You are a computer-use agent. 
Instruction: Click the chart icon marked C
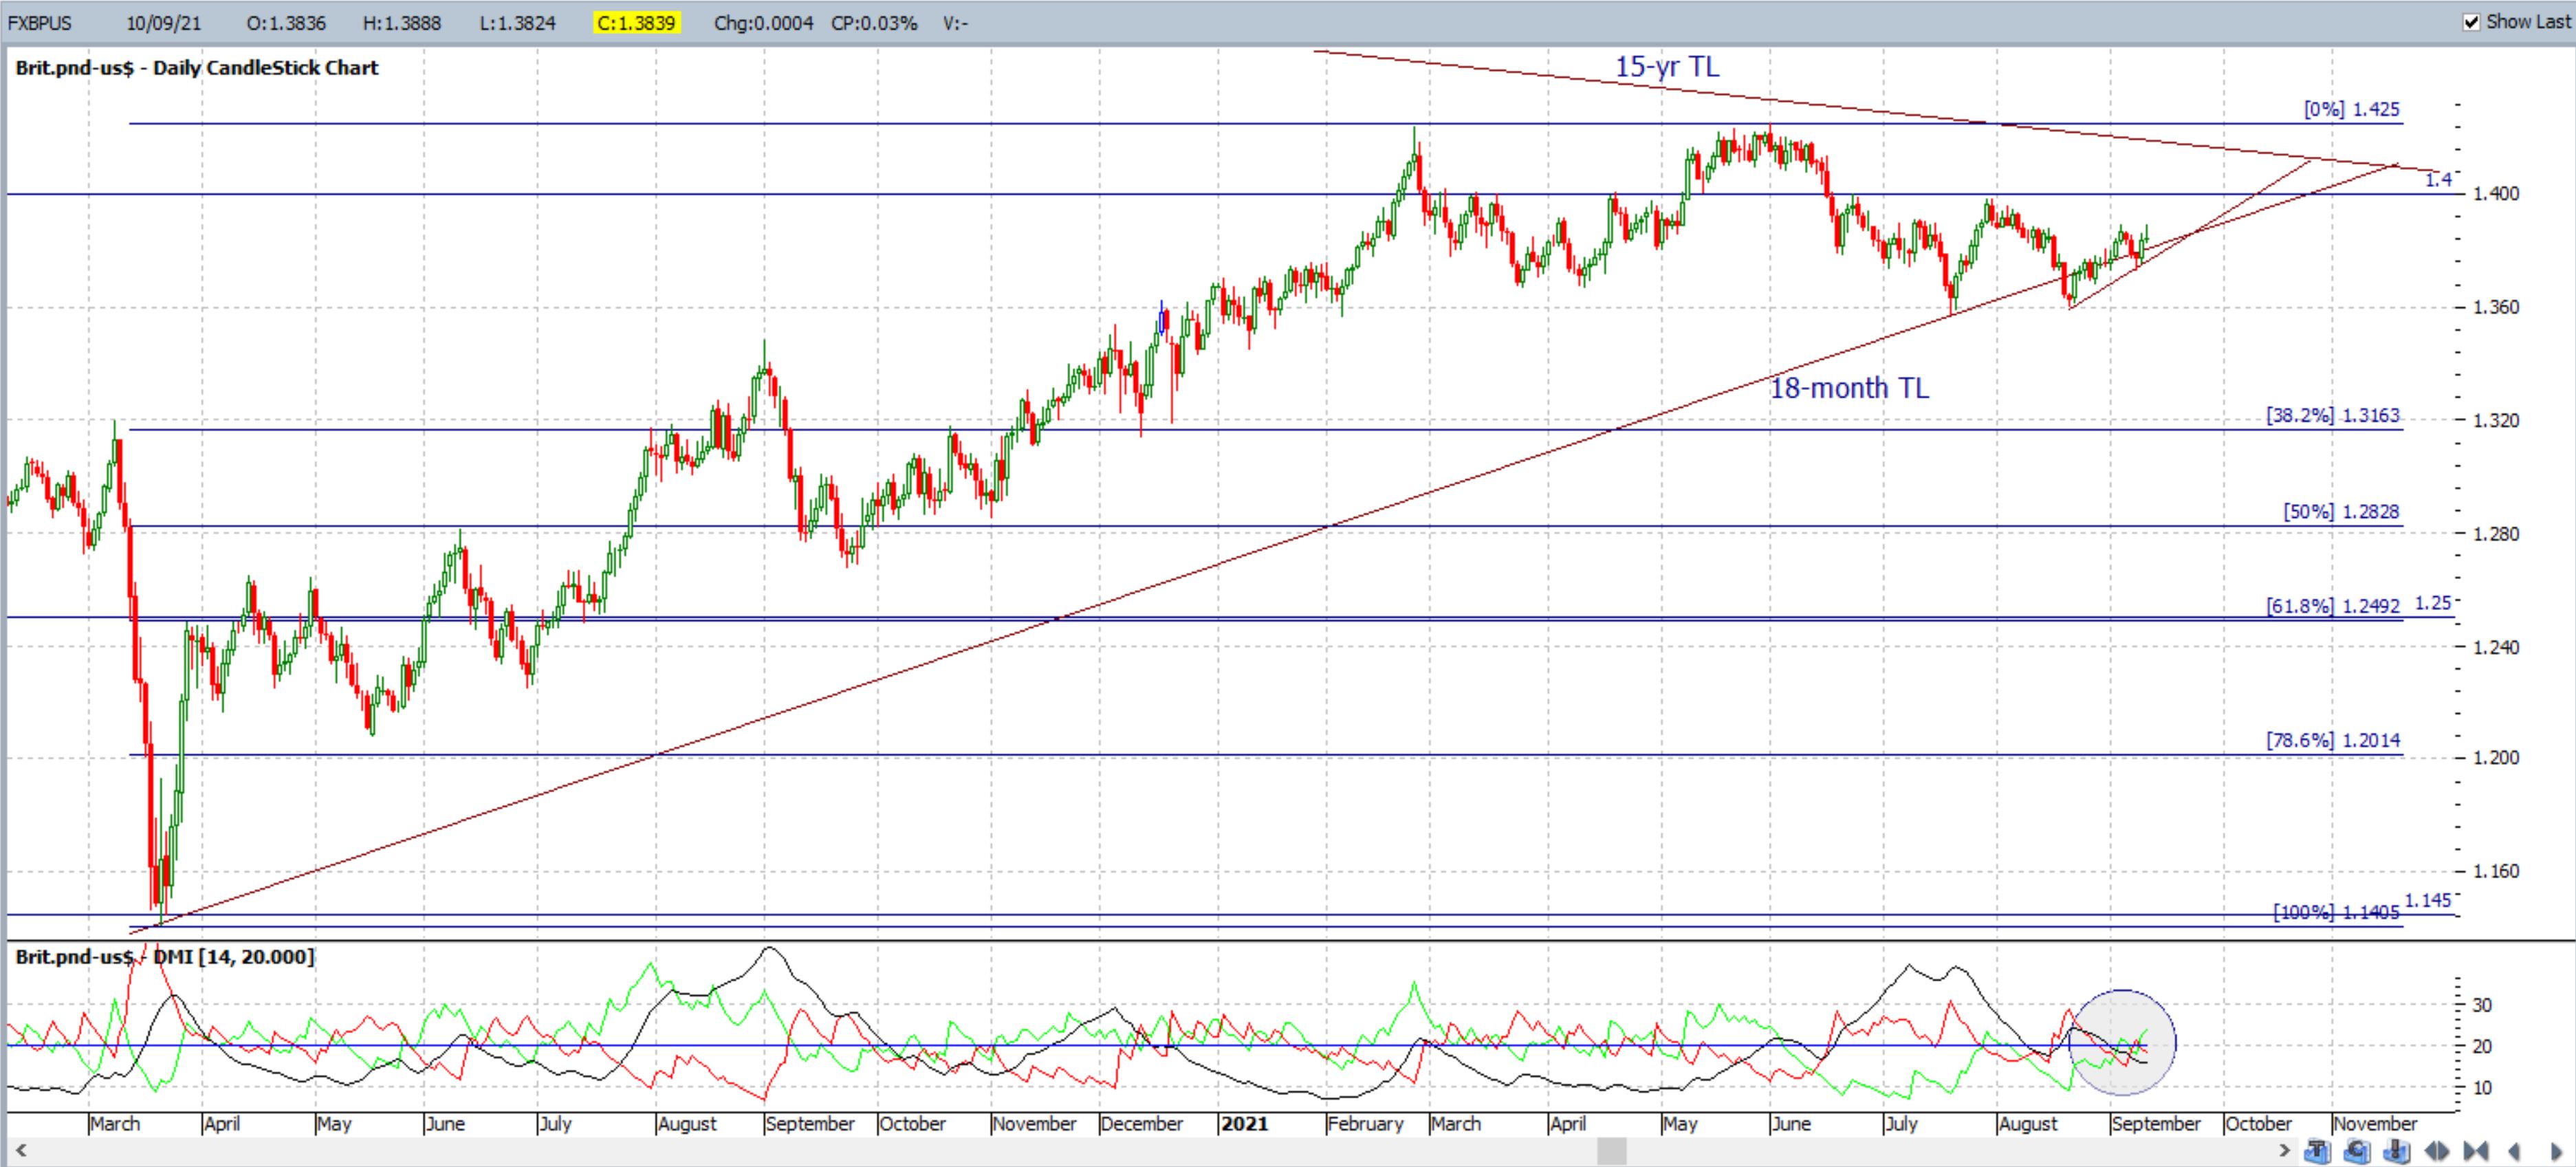2357,1151
